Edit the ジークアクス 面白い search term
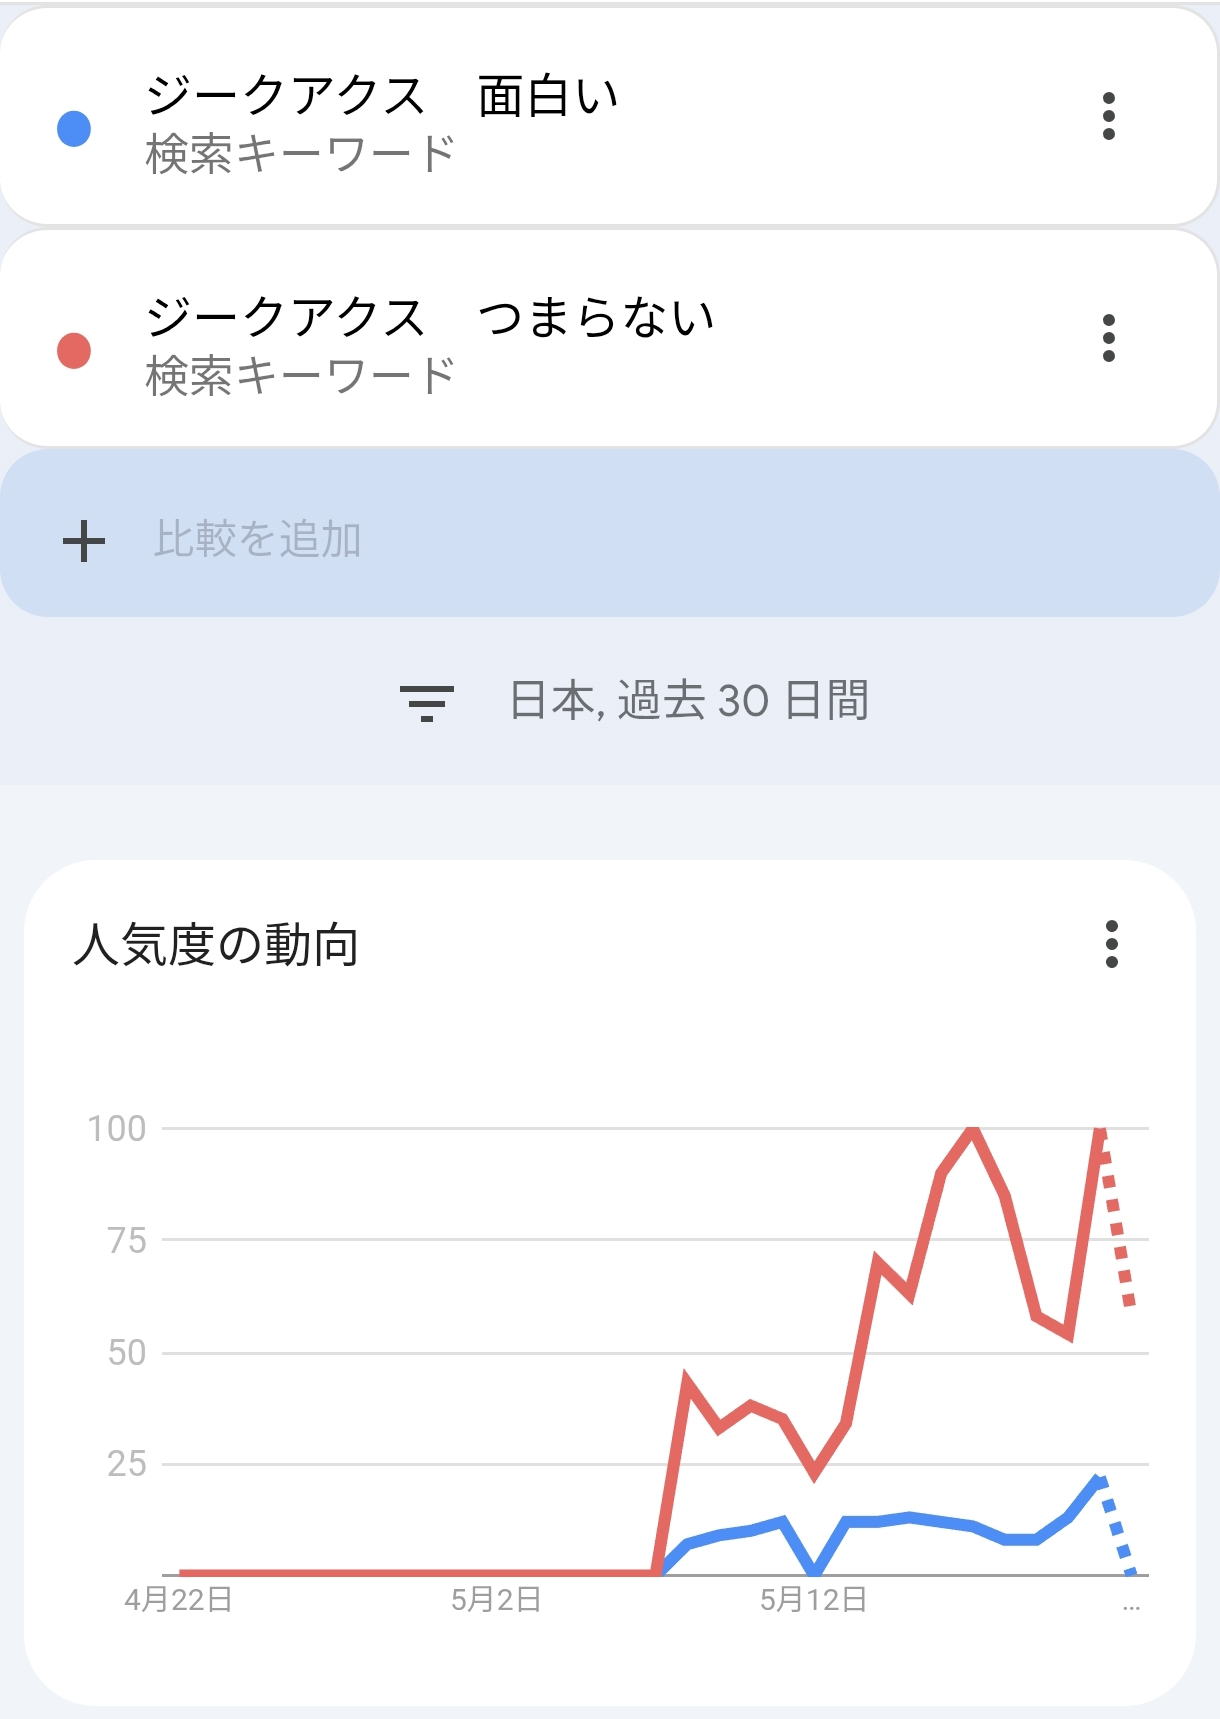 pyautogui.click(x=382, y=96)
